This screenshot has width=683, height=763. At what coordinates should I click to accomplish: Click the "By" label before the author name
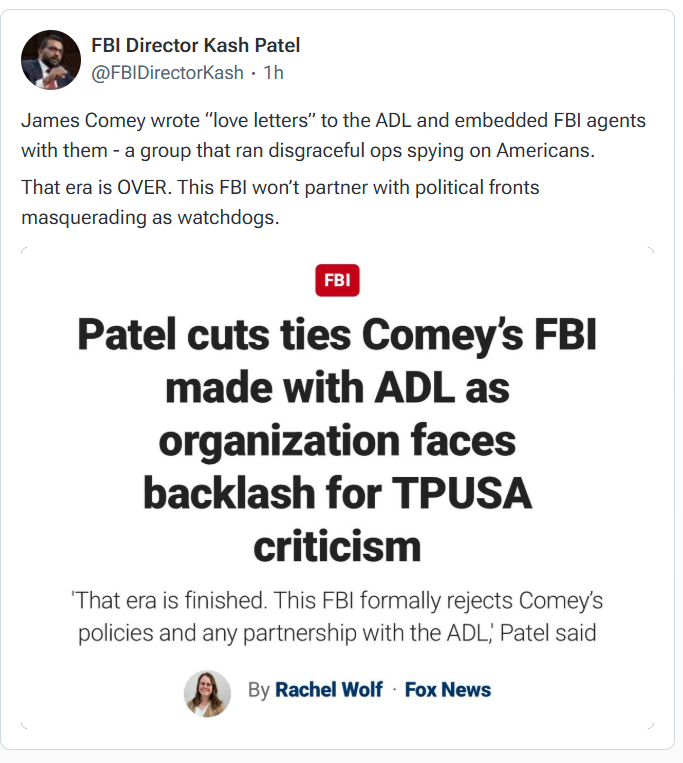259,691
